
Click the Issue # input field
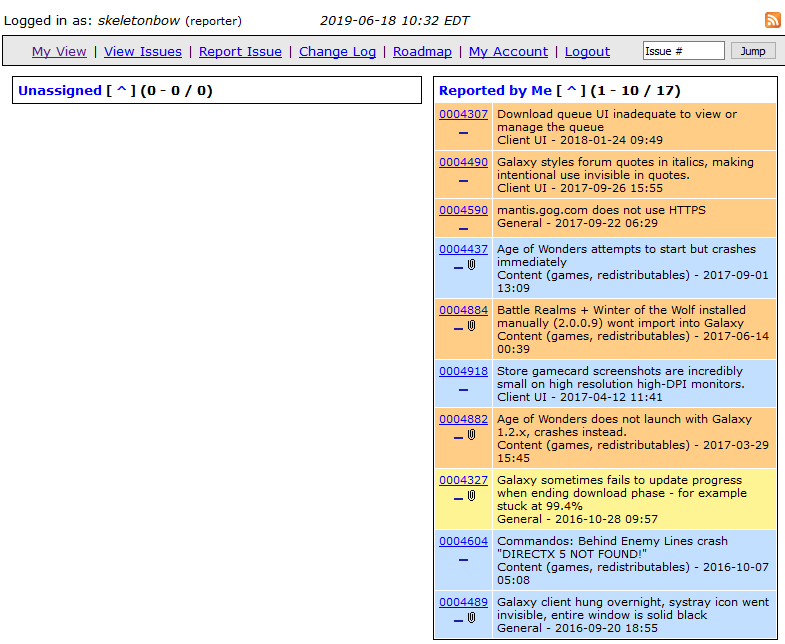tap(683, 51)
